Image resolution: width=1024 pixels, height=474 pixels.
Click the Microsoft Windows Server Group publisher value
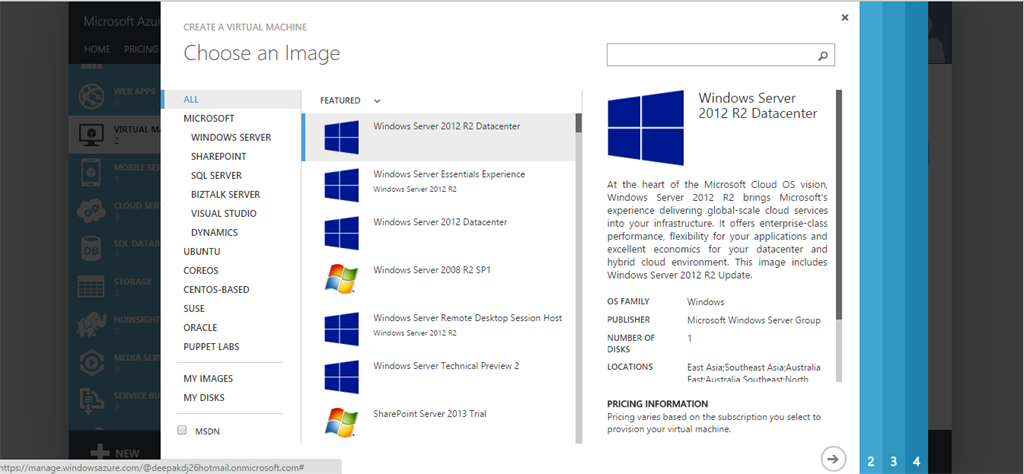point(754,321)
